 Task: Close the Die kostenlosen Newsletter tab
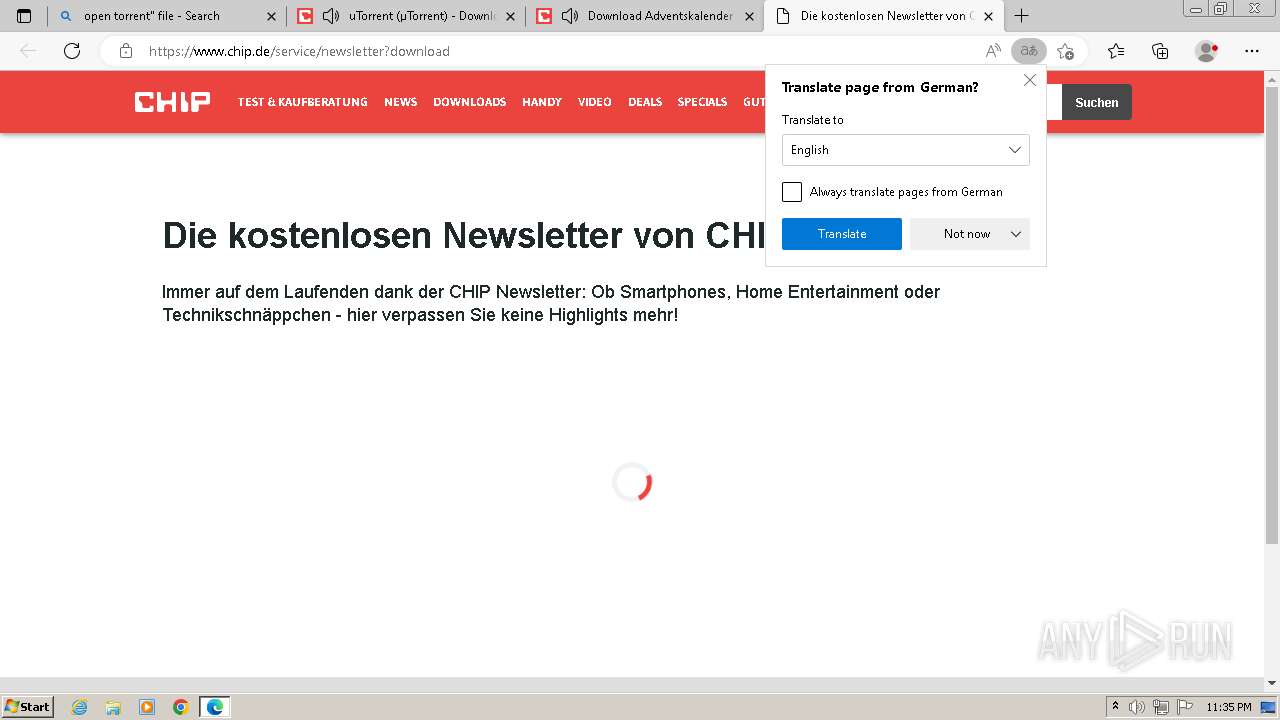point(988,16)
